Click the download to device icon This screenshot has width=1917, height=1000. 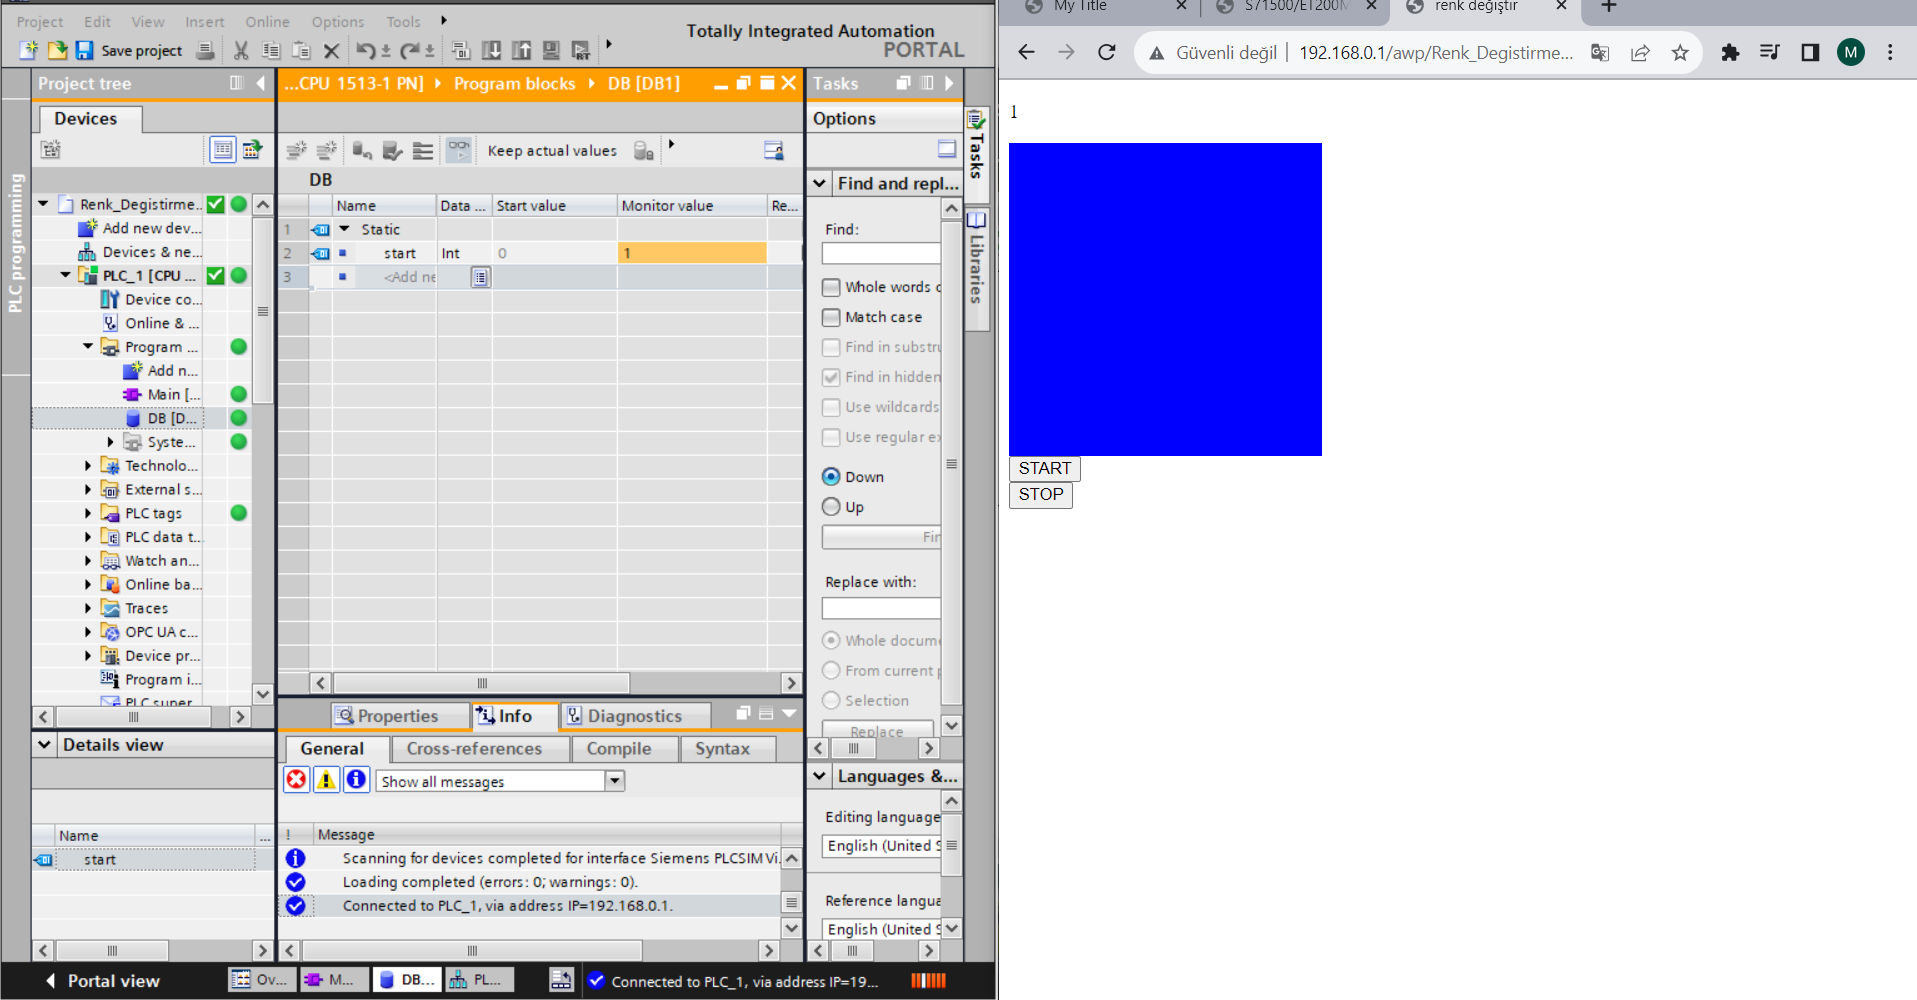pos(491,50)
